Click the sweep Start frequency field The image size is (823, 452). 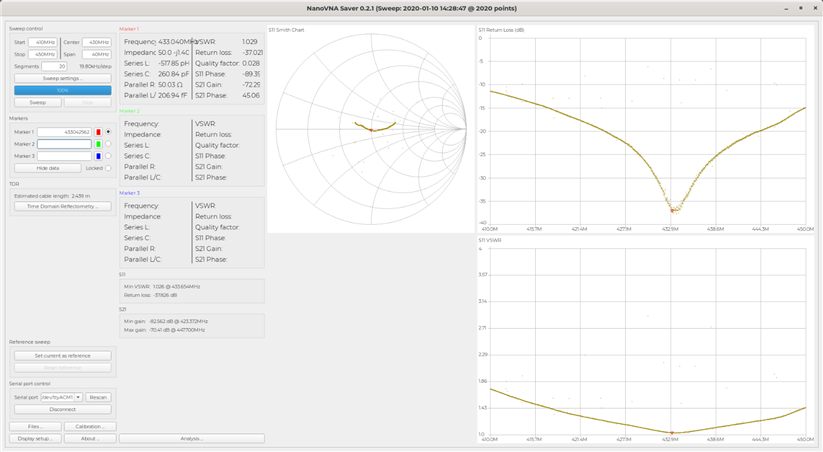pos(44,43)
